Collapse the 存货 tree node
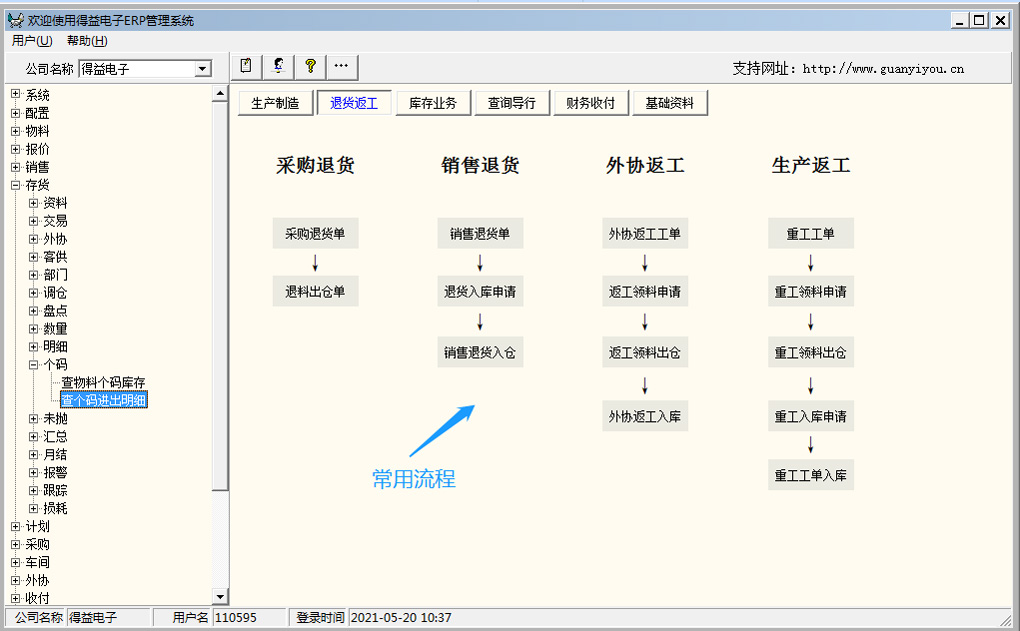 pyautogui.click(x=16, y=185)
